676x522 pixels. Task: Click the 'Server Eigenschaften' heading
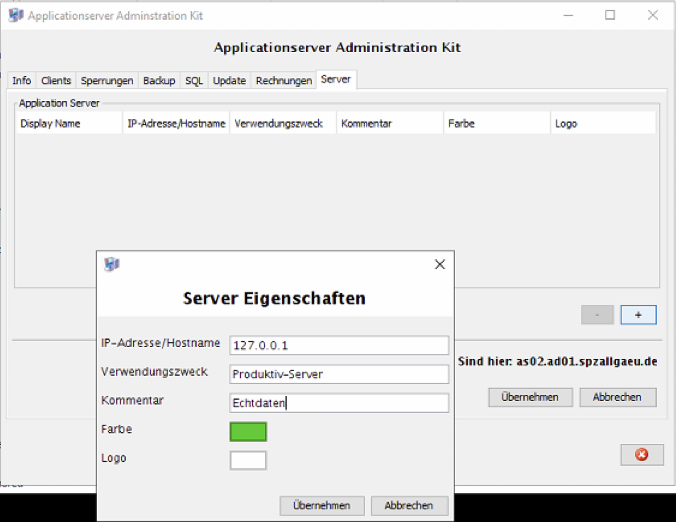tap(274, 298)
